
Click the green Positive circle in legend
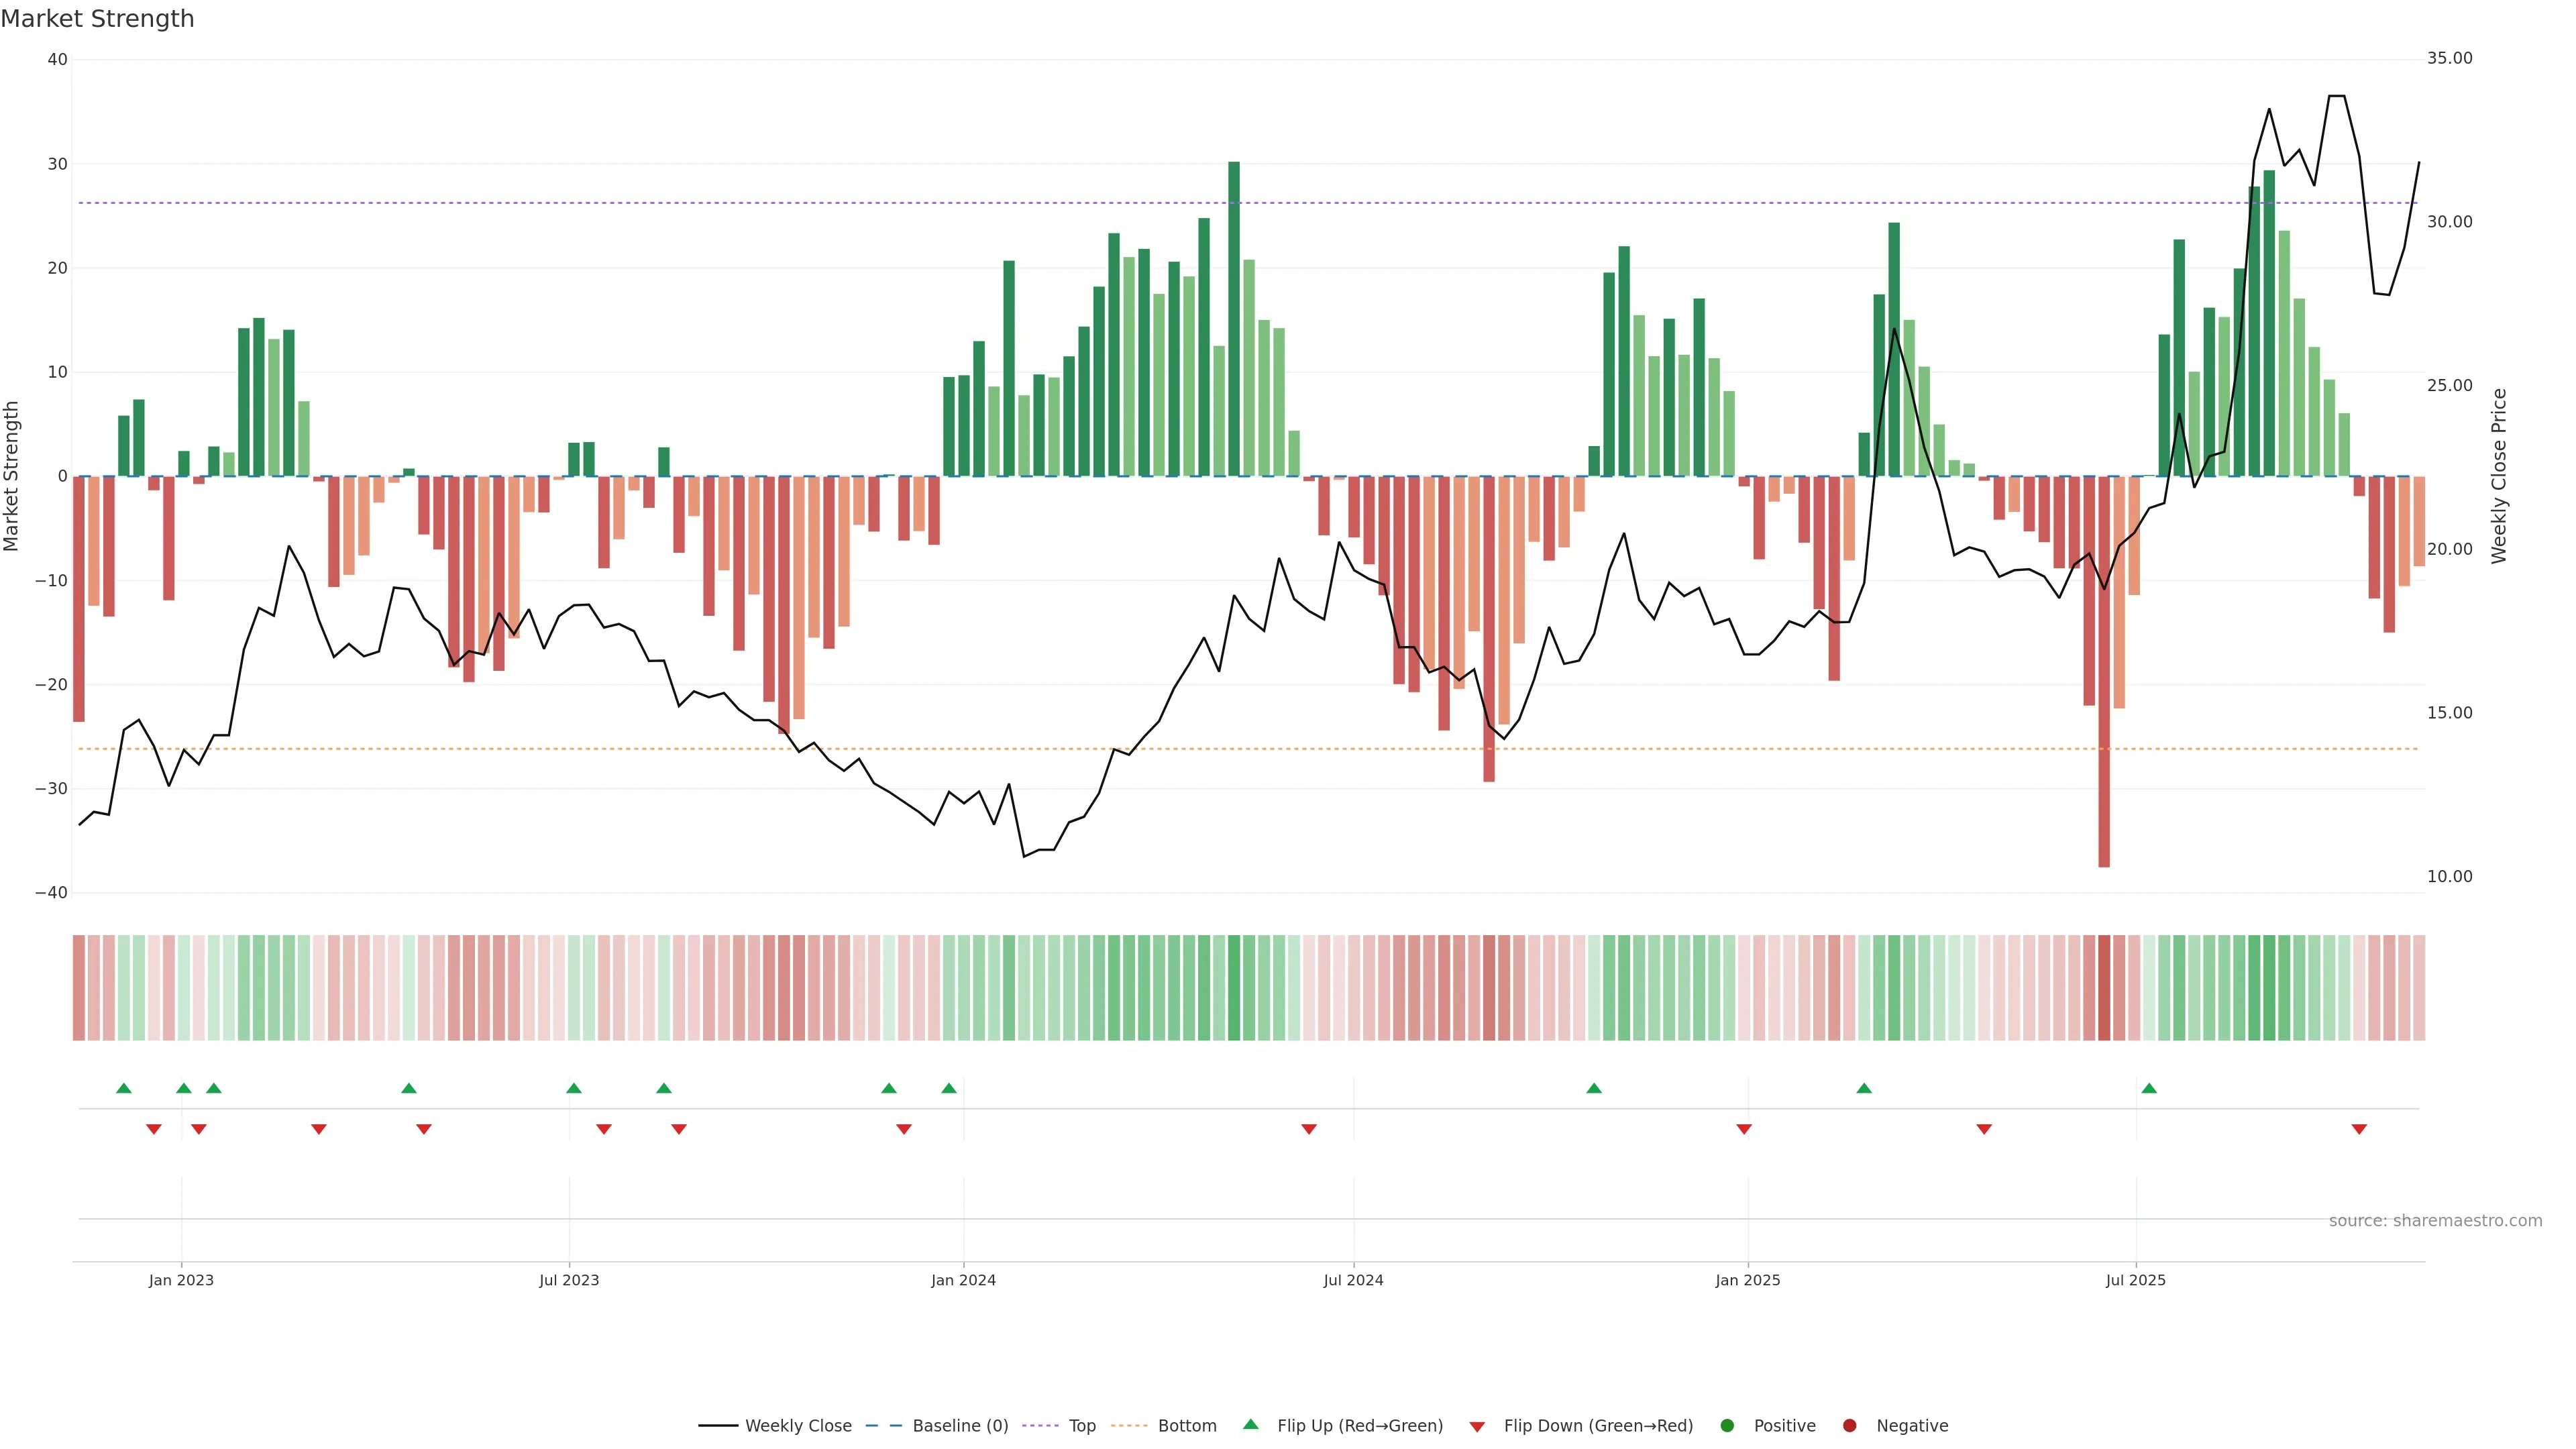[x=1727, y=1426]
